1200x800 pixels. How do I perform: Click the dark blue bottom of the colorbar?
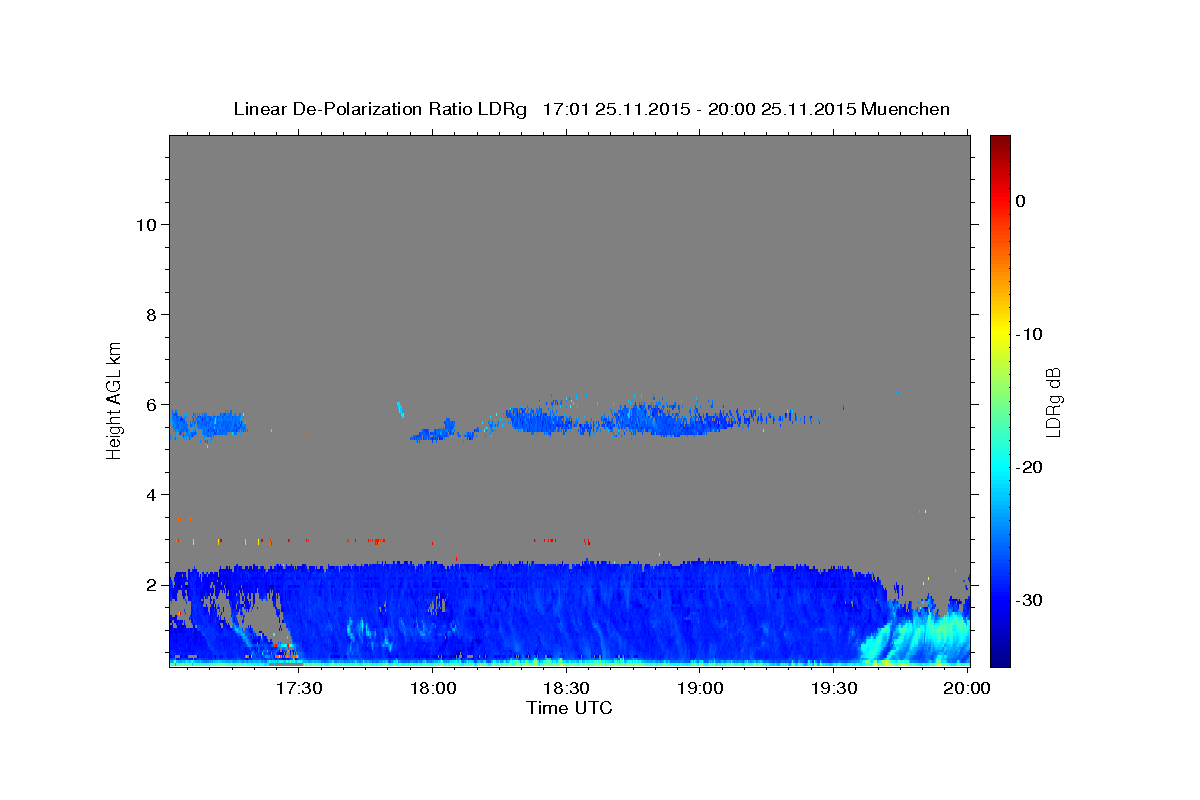(x=1000, y=657)
